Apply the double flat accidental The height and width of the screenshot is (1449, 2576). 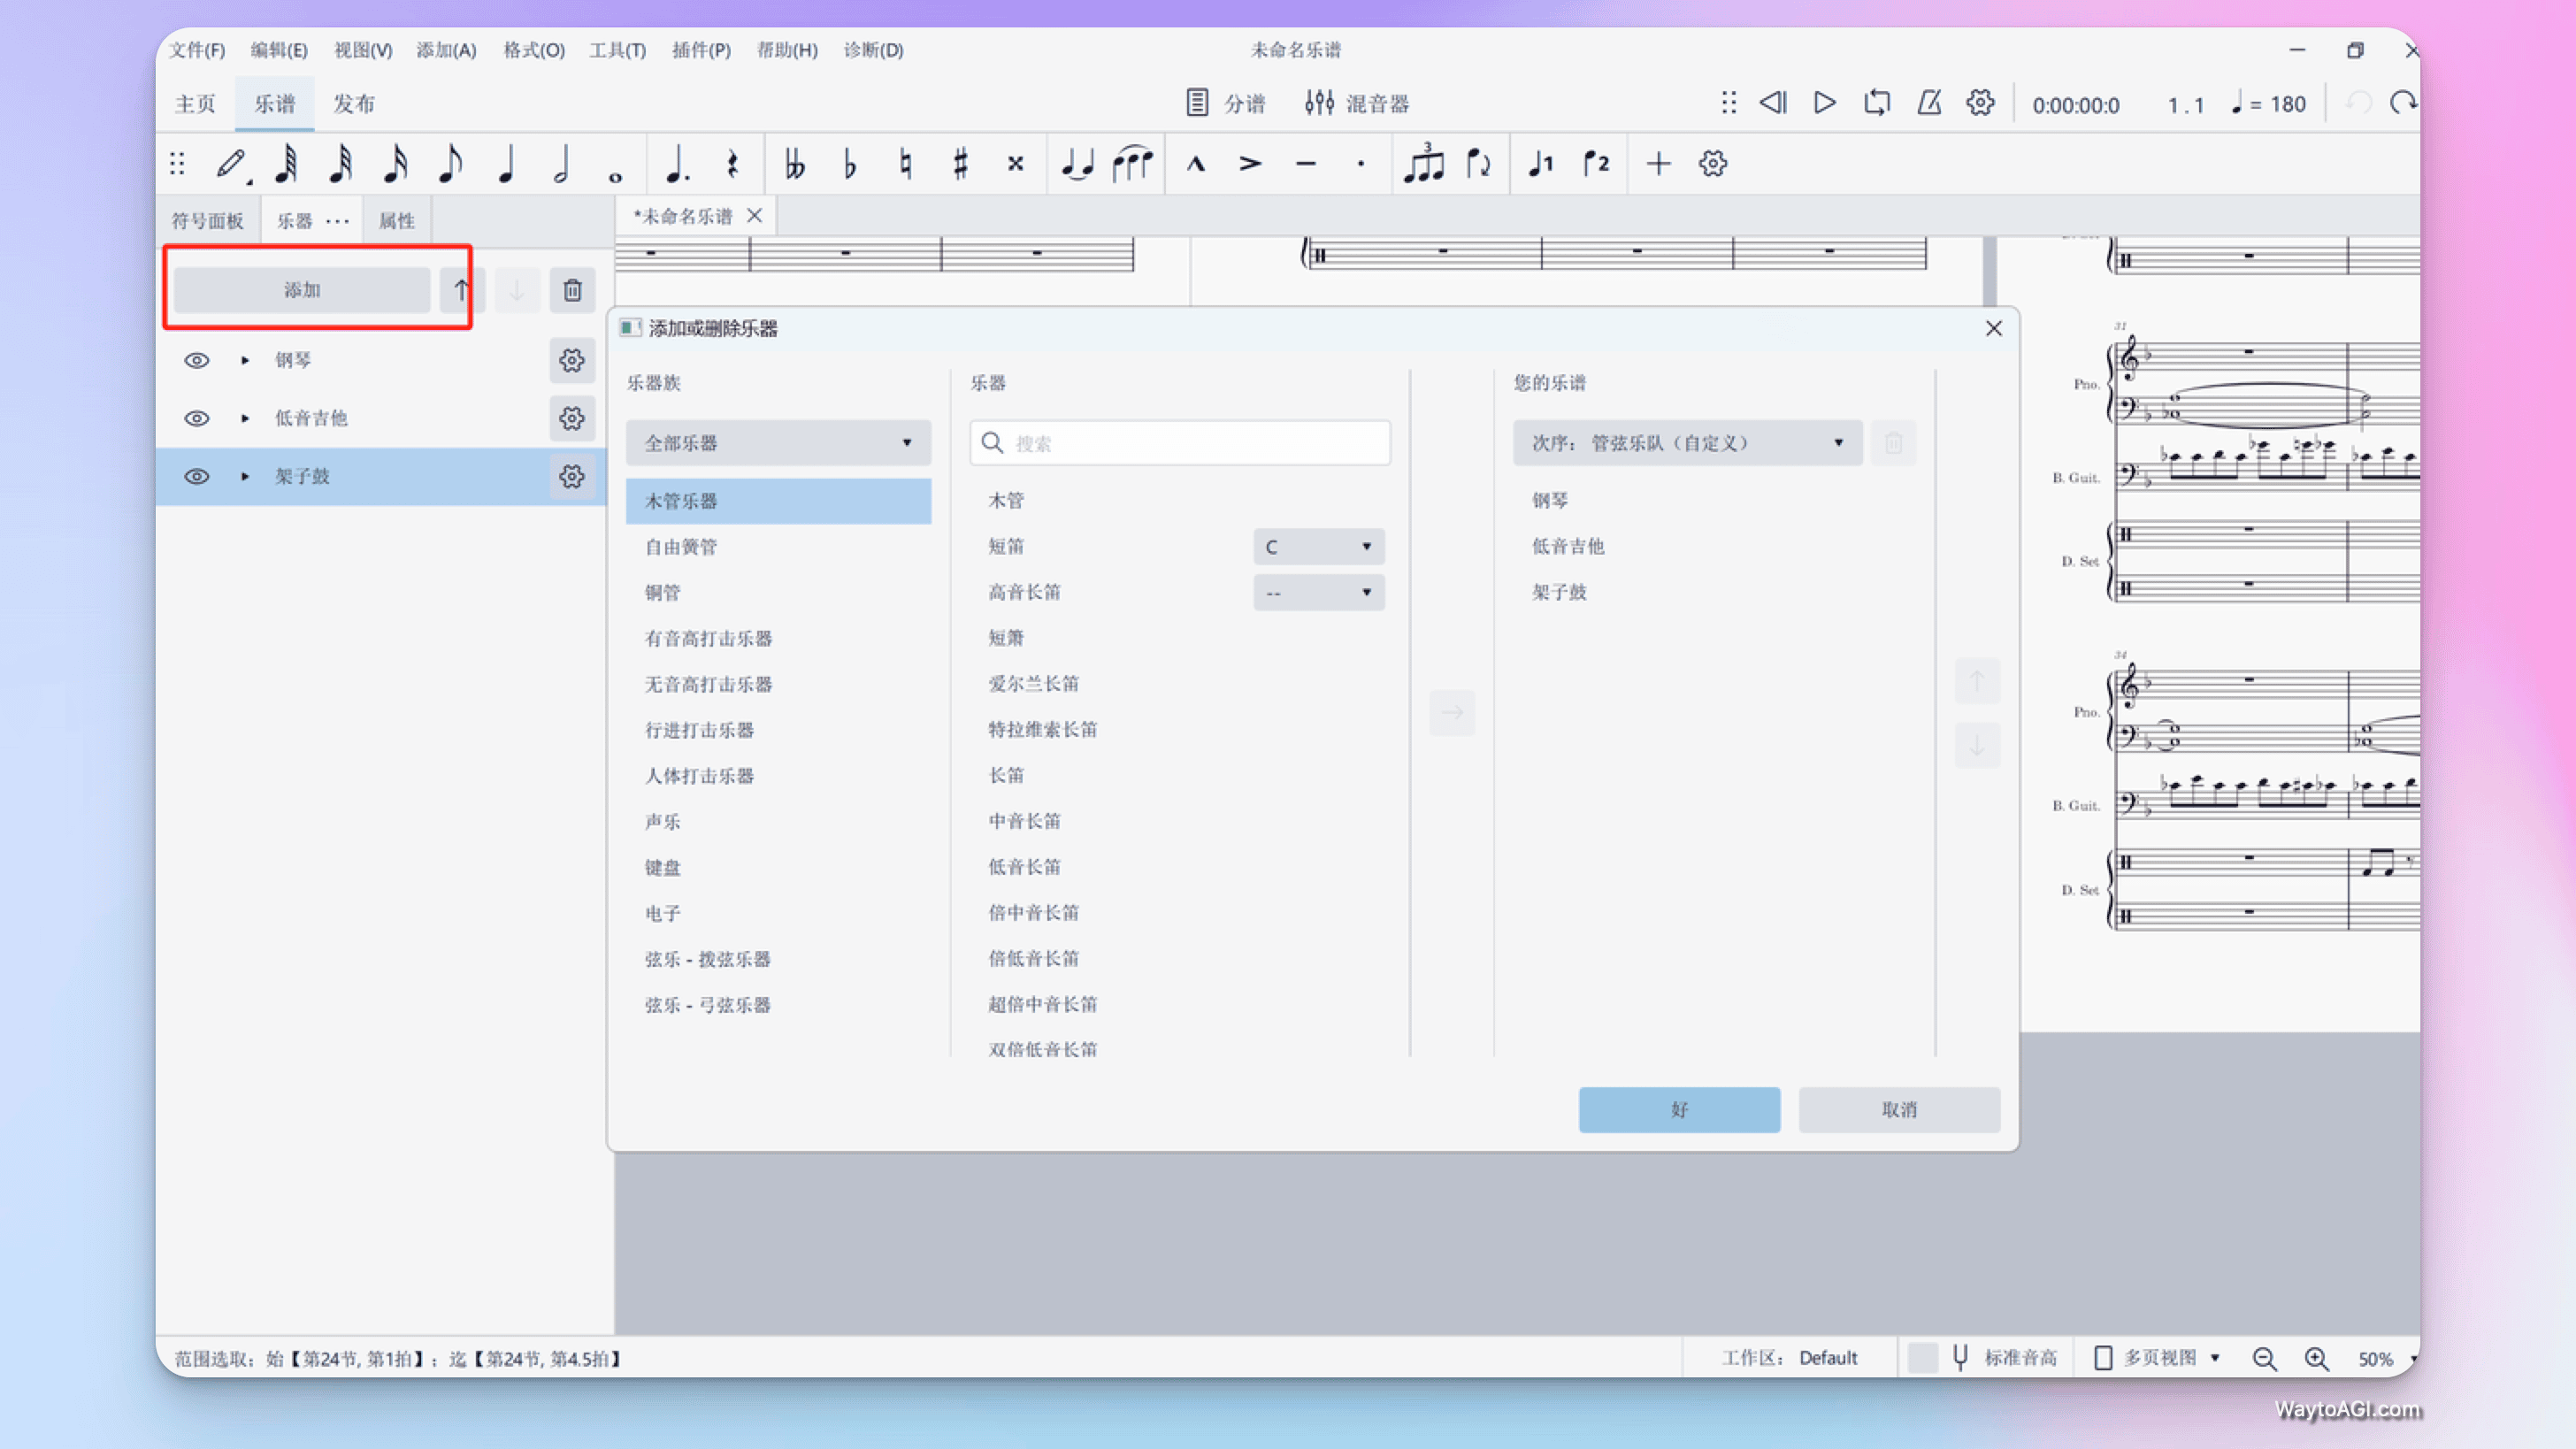[795, 164]
